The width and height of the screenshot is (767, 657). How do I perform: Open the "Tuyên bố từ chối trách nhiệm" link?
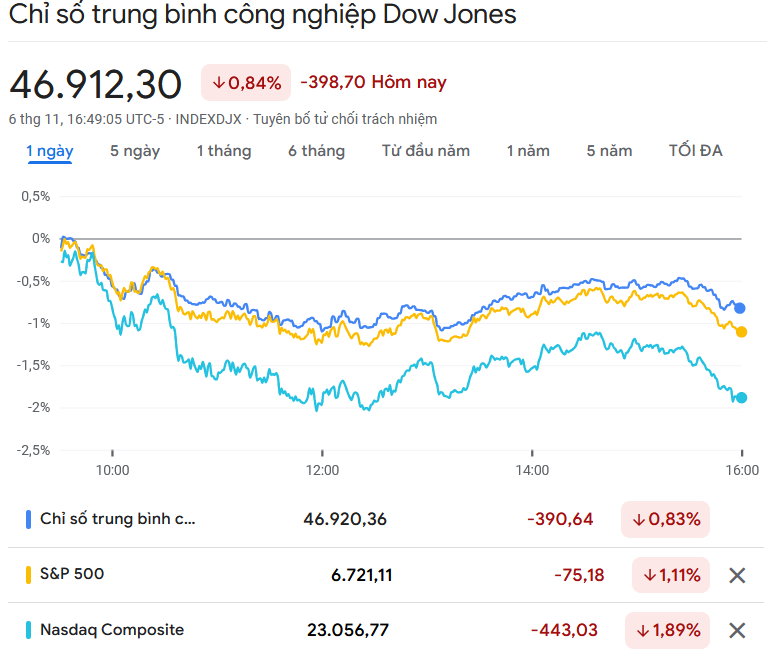point(345,119)
